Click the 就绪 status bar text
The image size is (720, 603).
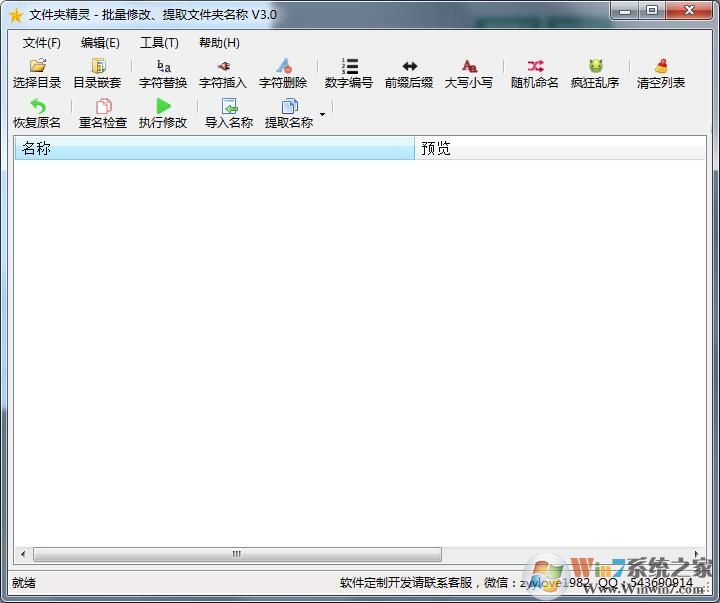click(24, 583)
